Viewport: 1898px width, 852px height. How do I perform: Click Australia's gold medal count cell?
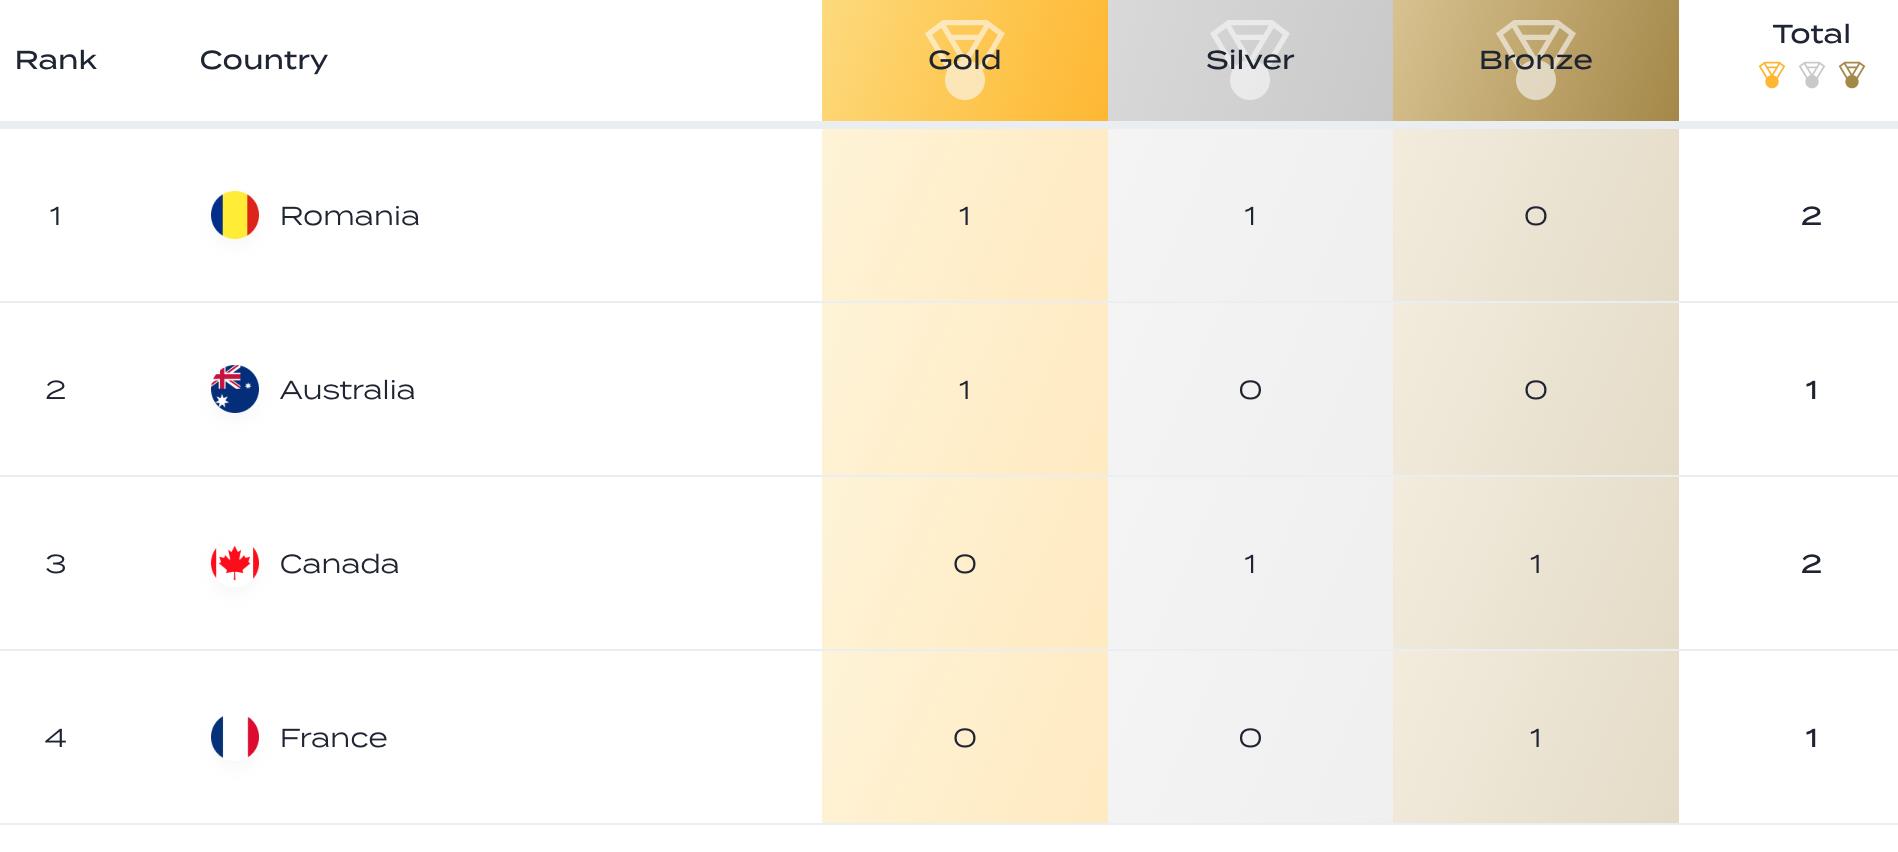tap(964, 390)
